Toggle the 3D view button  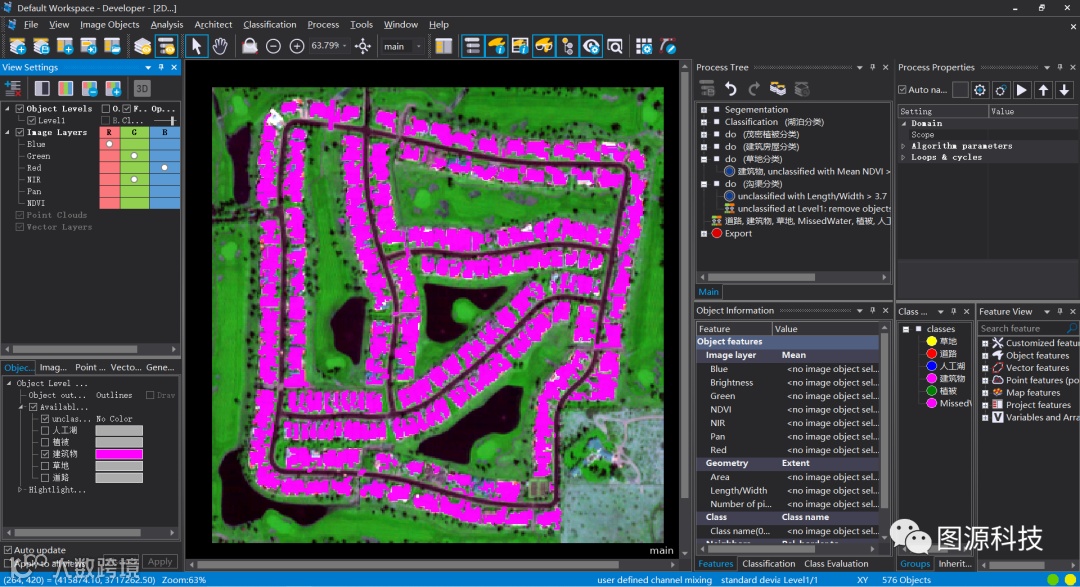point(142,88)
